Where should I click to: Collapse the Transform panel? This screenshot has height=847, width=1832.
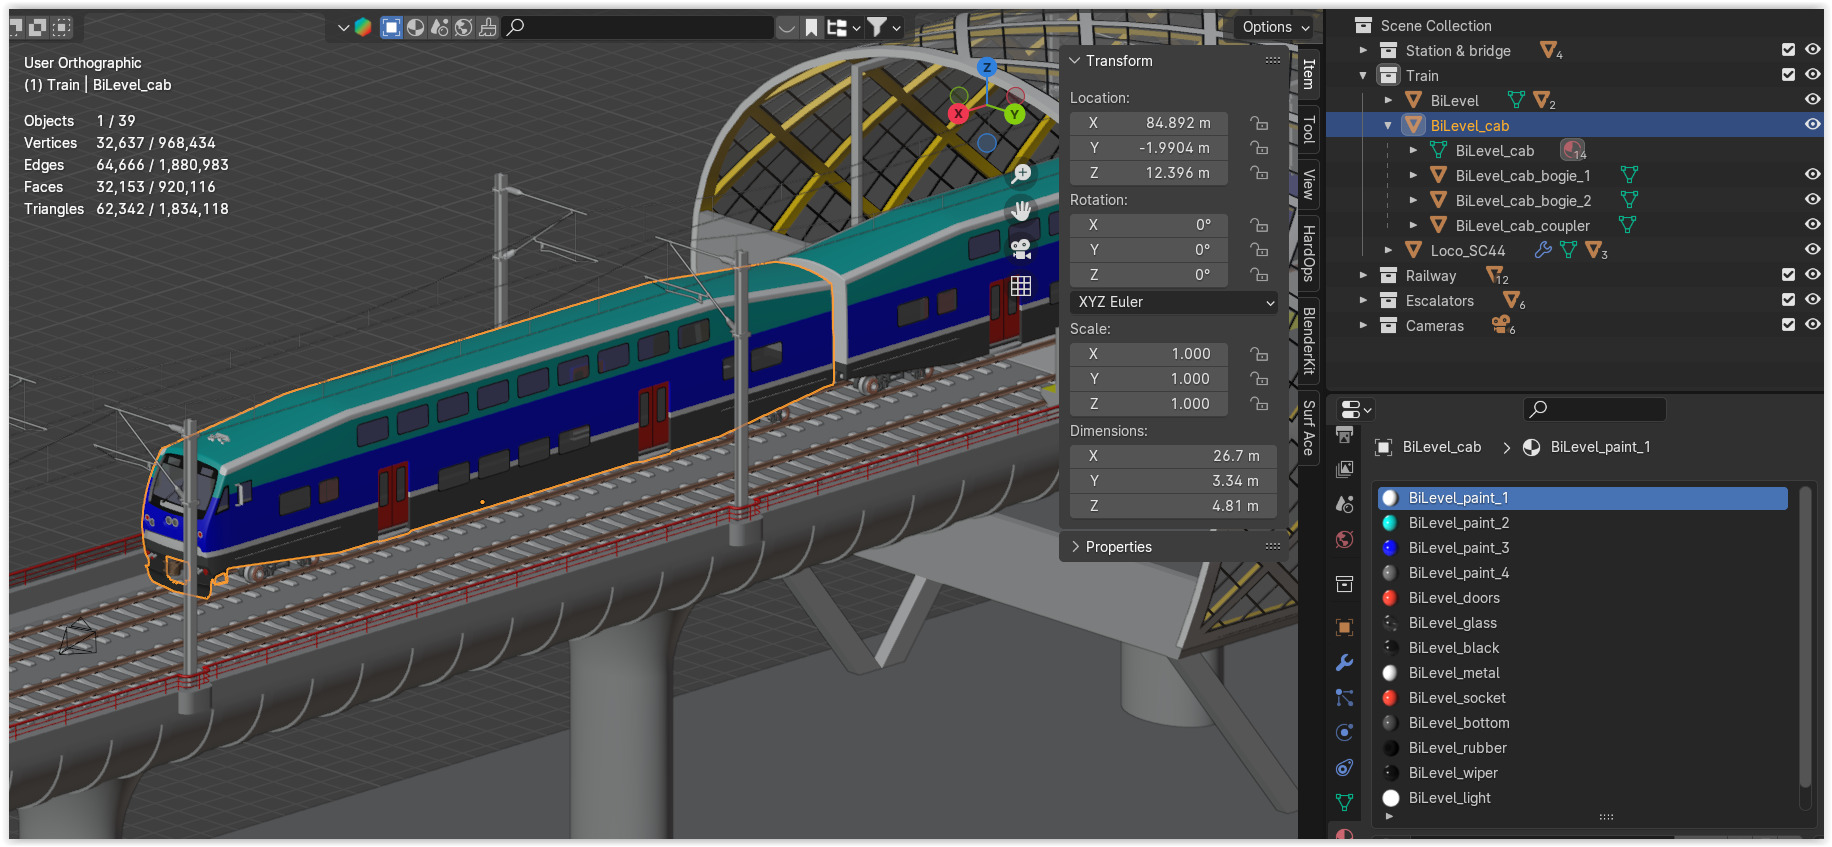click(1075, 61)
